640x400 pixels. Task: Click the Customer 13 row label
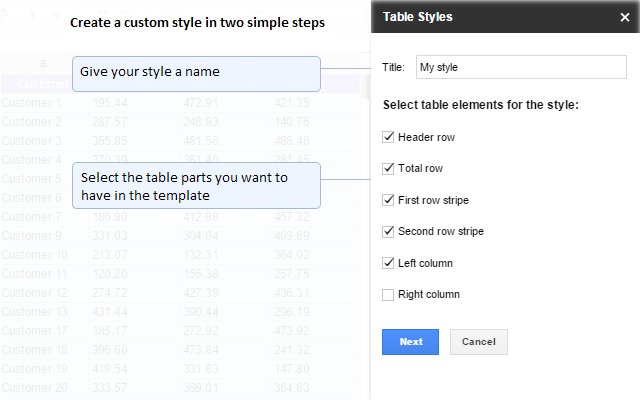[x=35, y=312]
